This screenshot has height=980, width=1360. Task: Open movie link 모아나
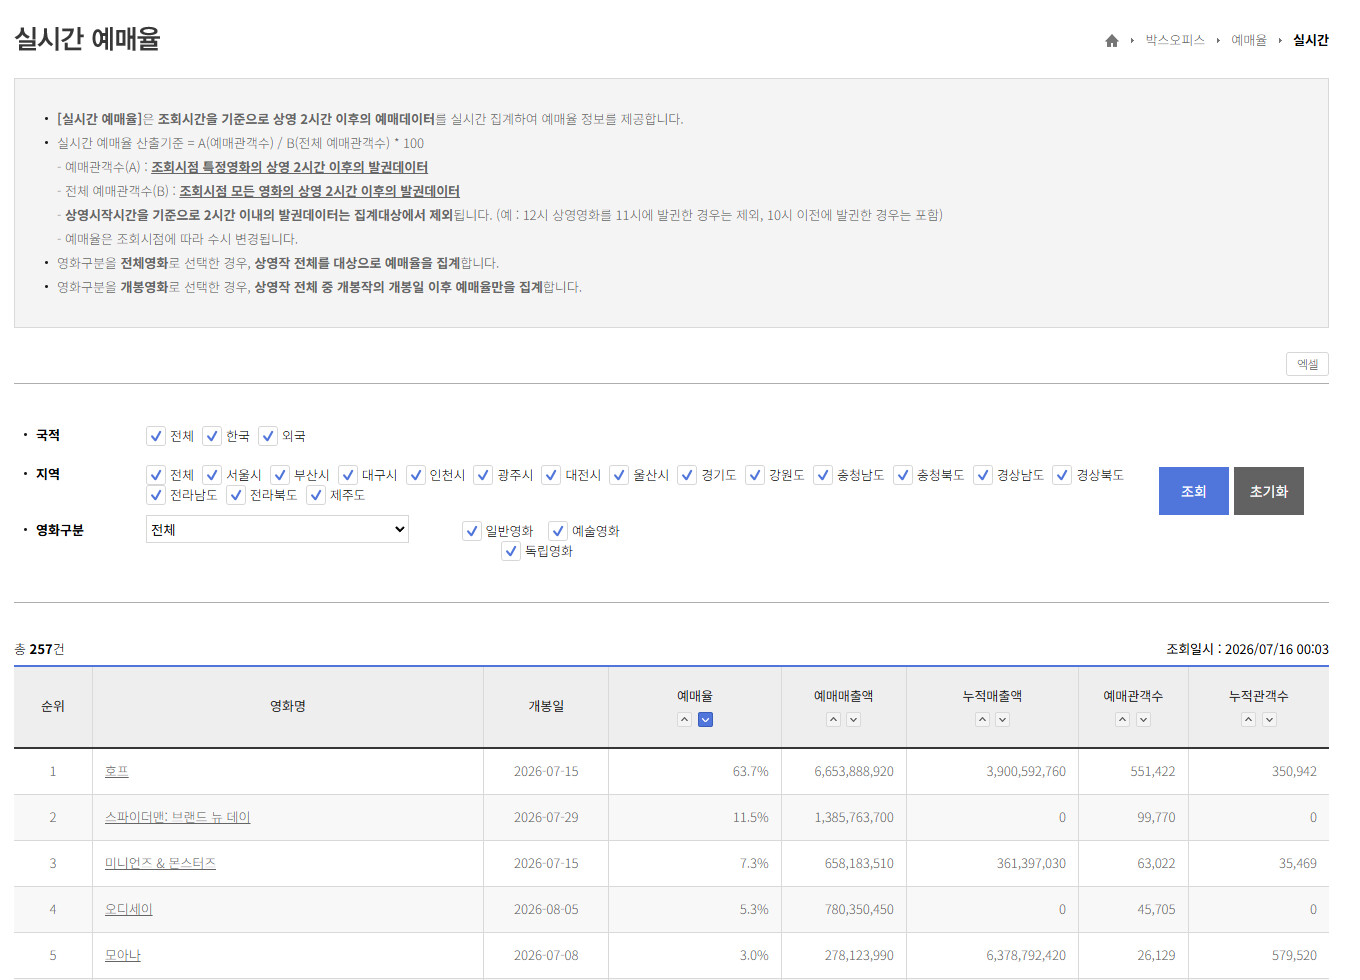[123, 956]
